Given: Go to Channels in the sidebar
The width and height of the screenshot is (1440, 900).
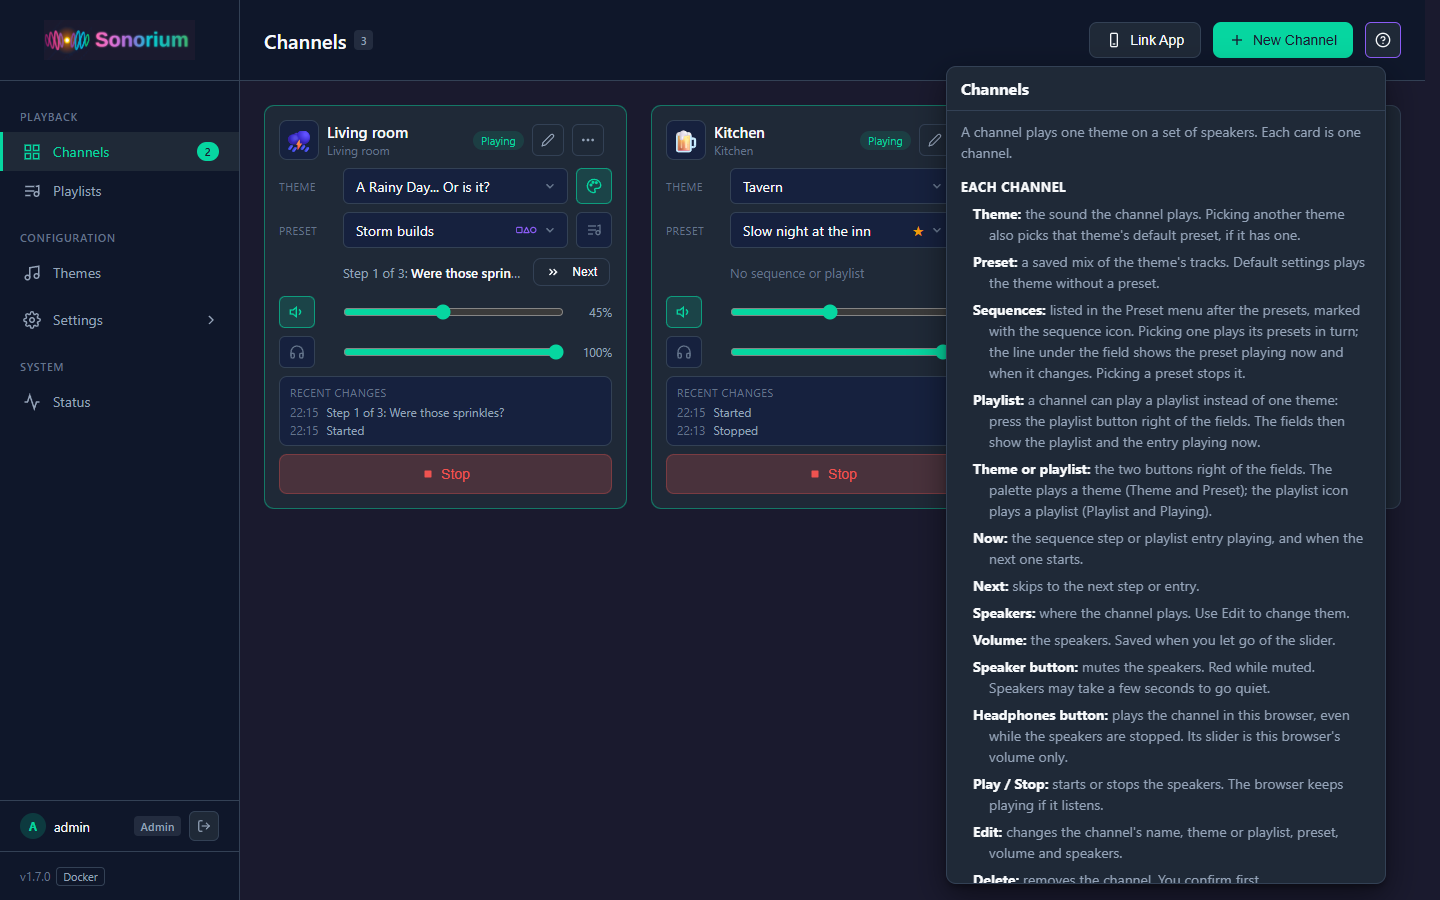Looking at the screenshot, I should (x=120, y=152).
